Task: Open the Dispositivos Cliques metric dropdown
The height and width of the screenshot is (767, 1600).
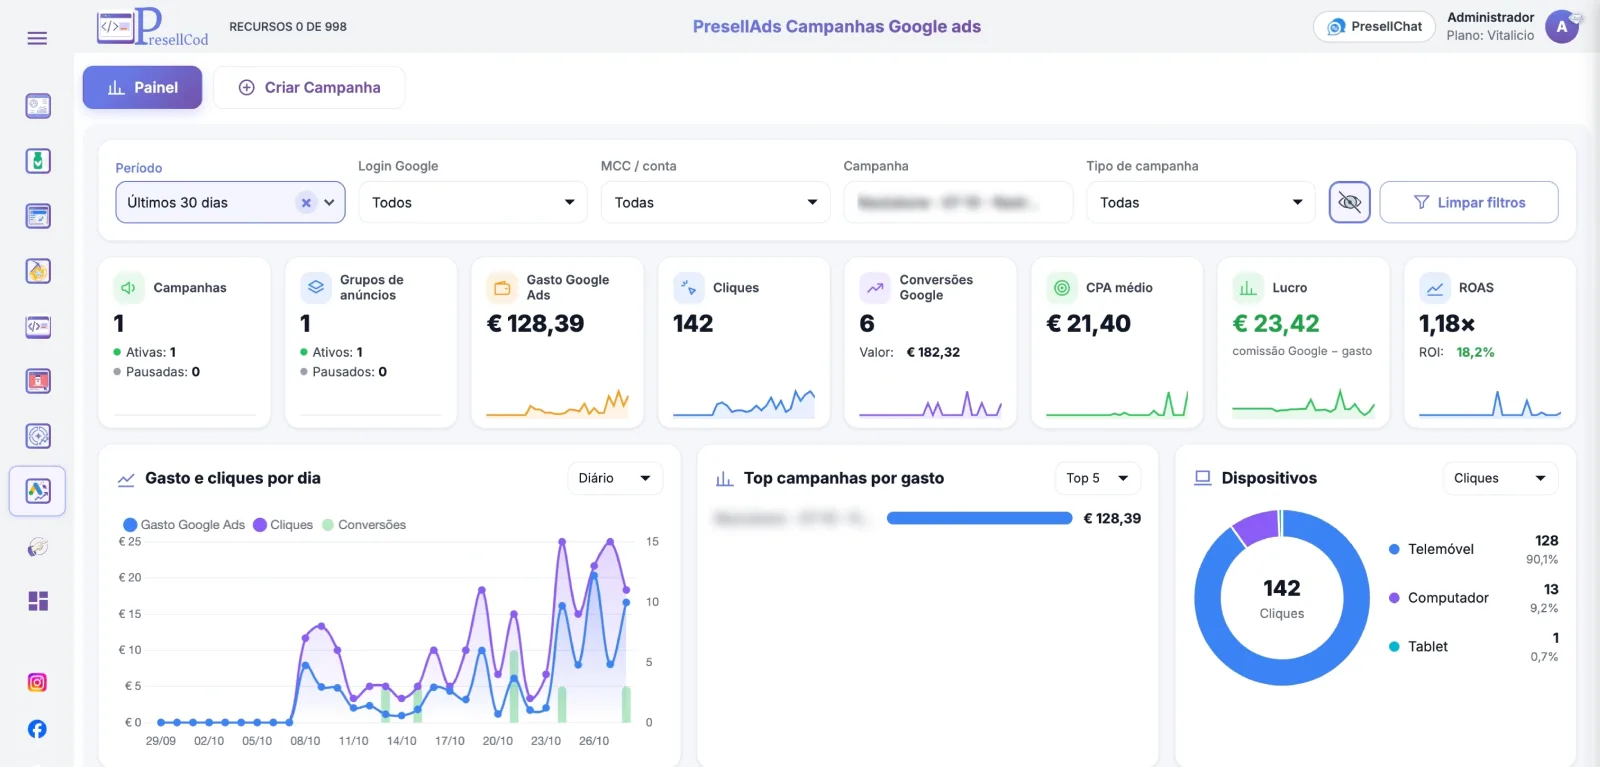Action: (1500, 478)
